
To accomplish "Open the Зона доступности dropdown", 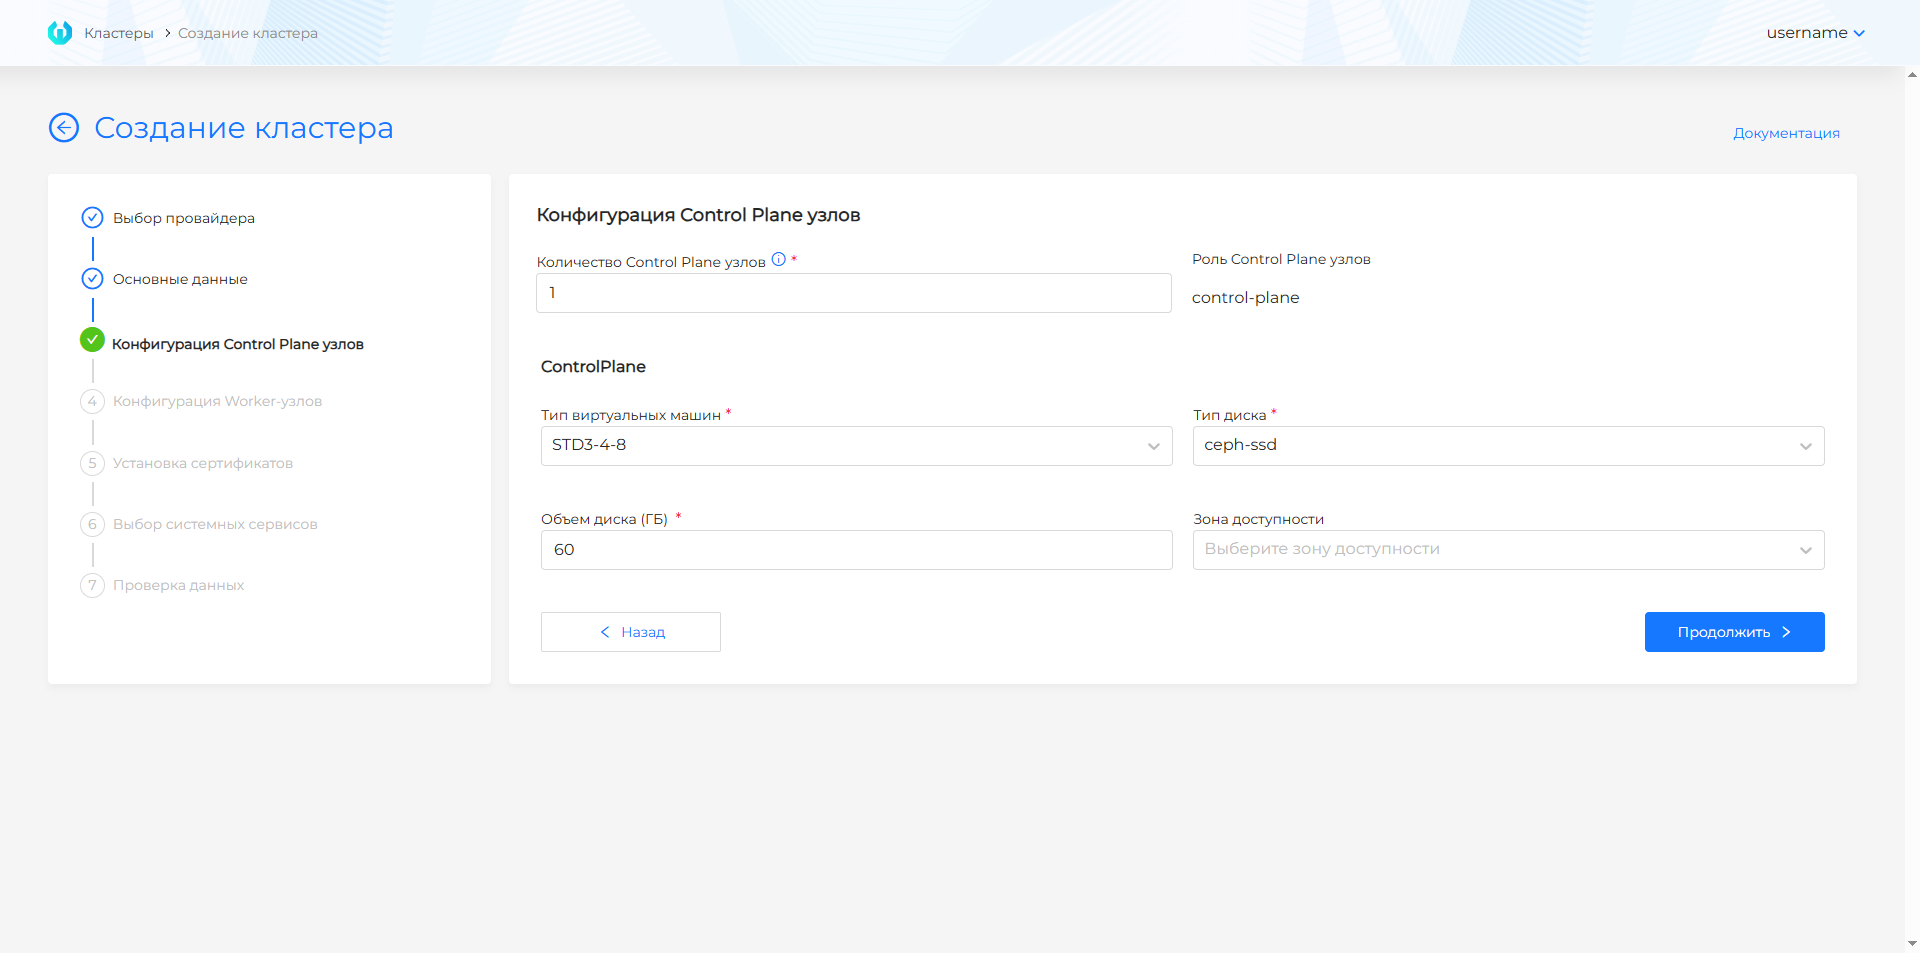I will [1508, 550].
